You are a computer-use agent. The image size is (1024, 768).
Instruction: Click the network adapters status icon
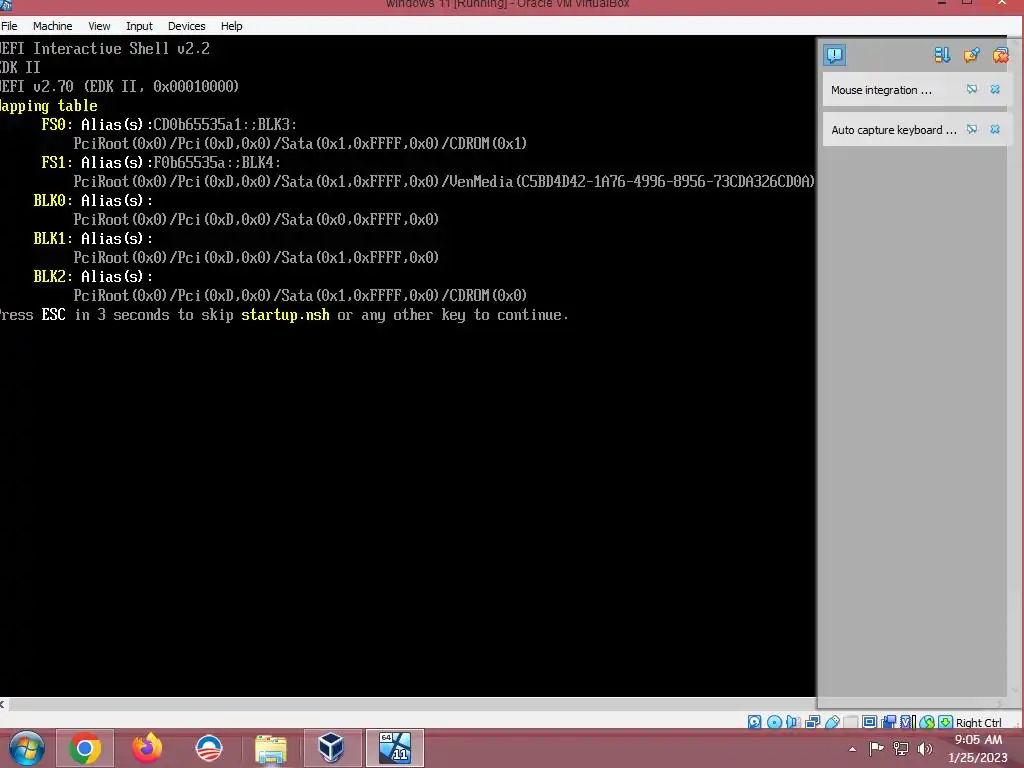tap(812, 722)
